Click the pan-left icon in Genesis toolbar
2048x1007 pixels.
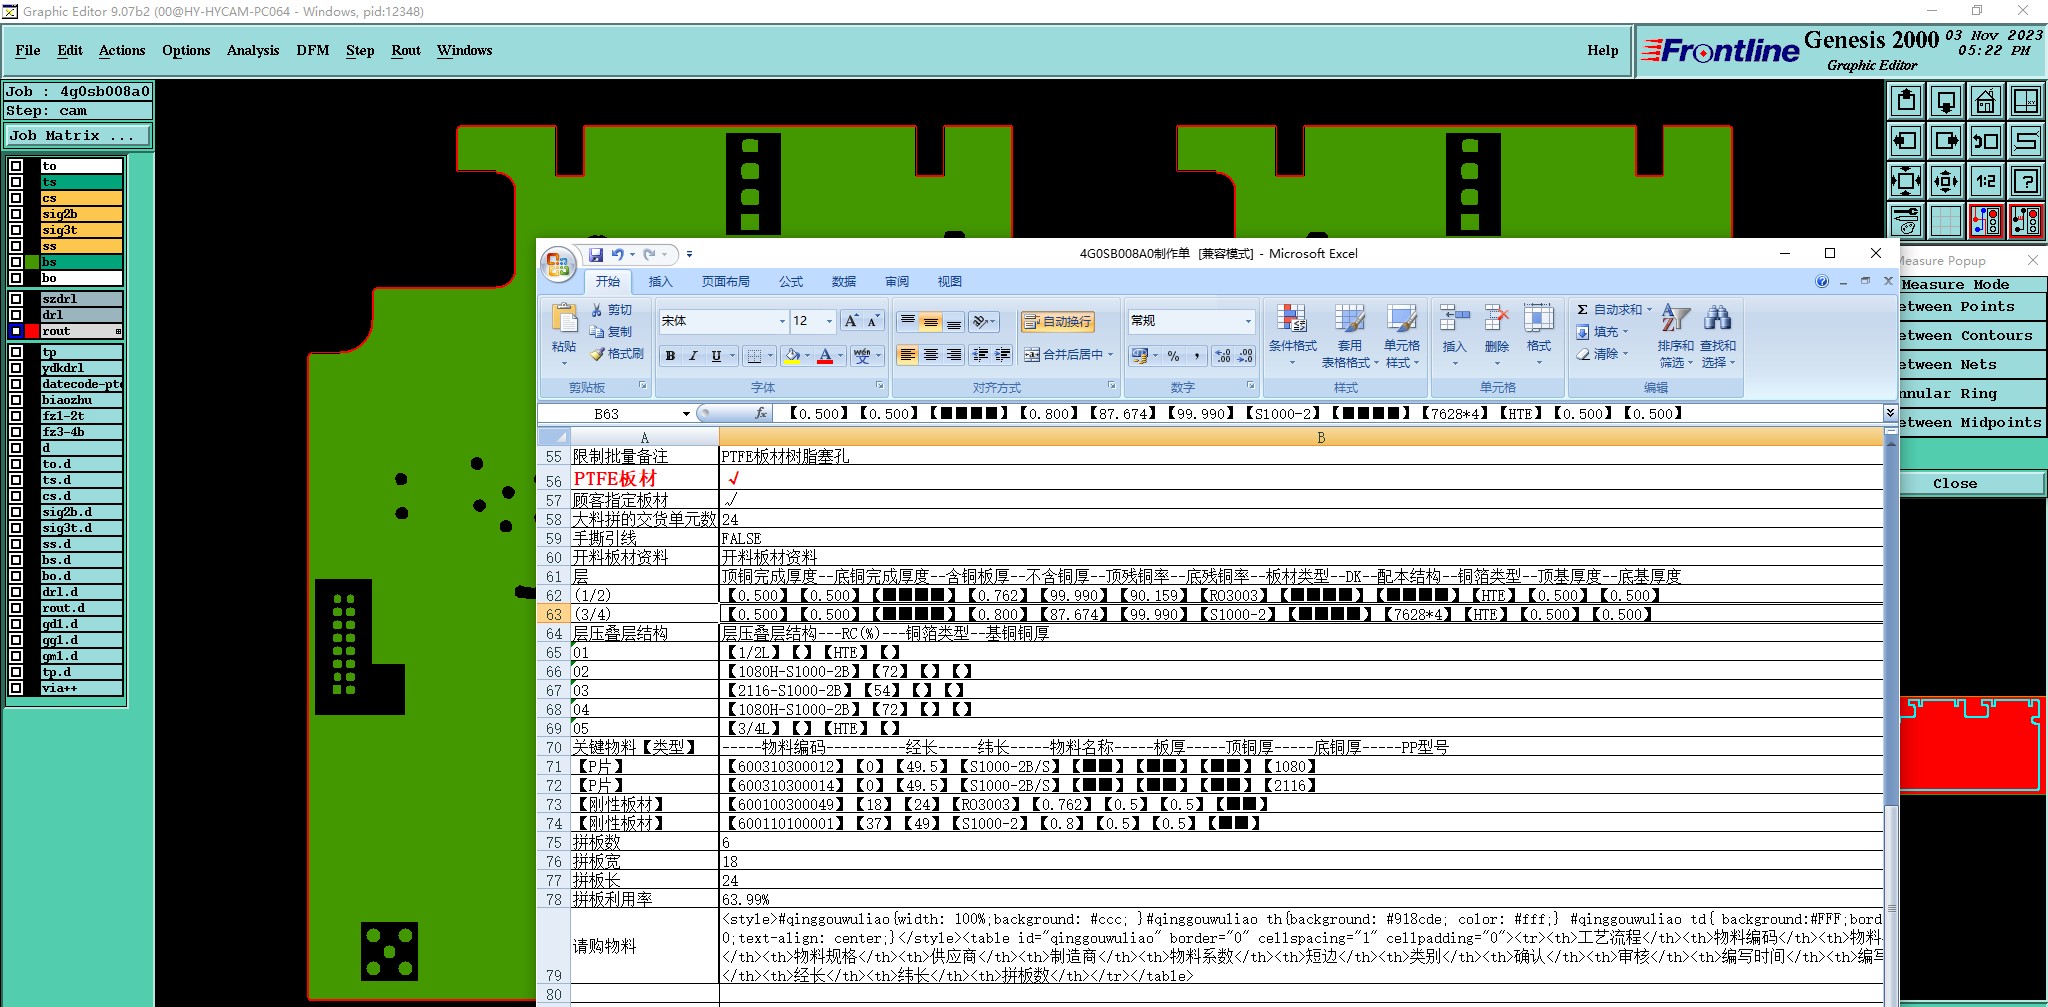point(1906,141)
